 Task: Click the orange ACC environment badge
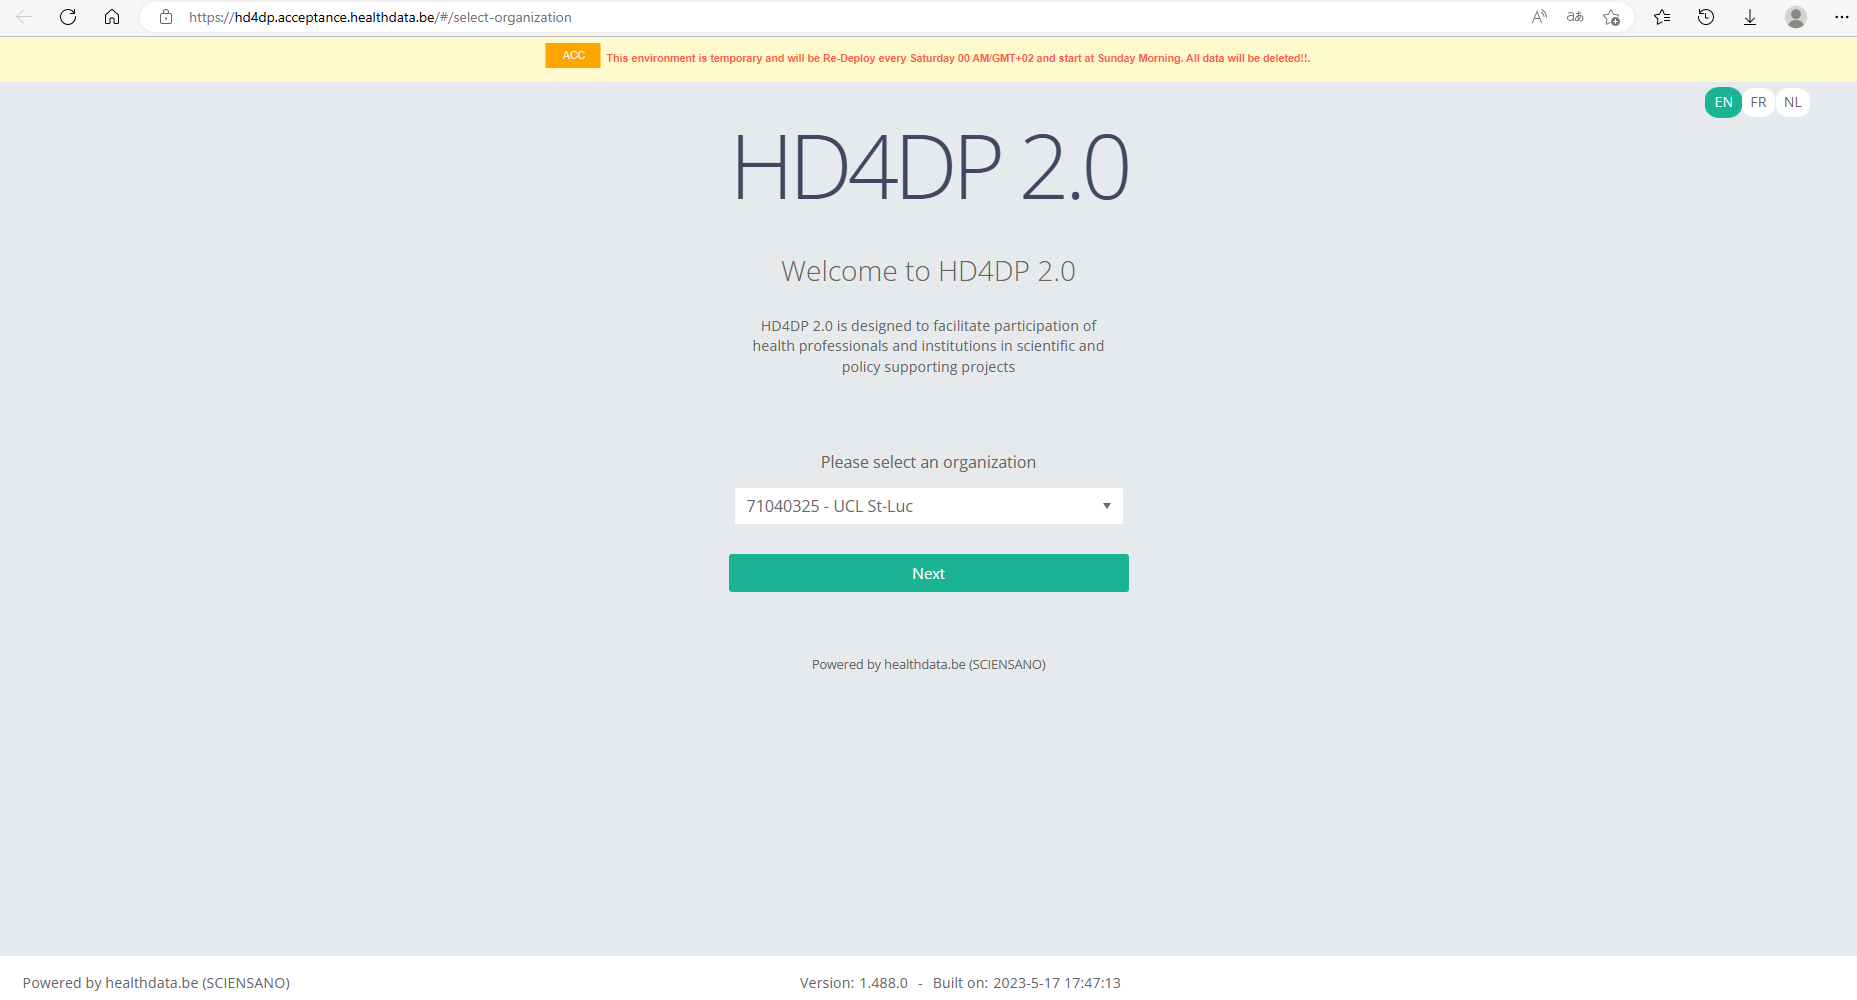573,56
